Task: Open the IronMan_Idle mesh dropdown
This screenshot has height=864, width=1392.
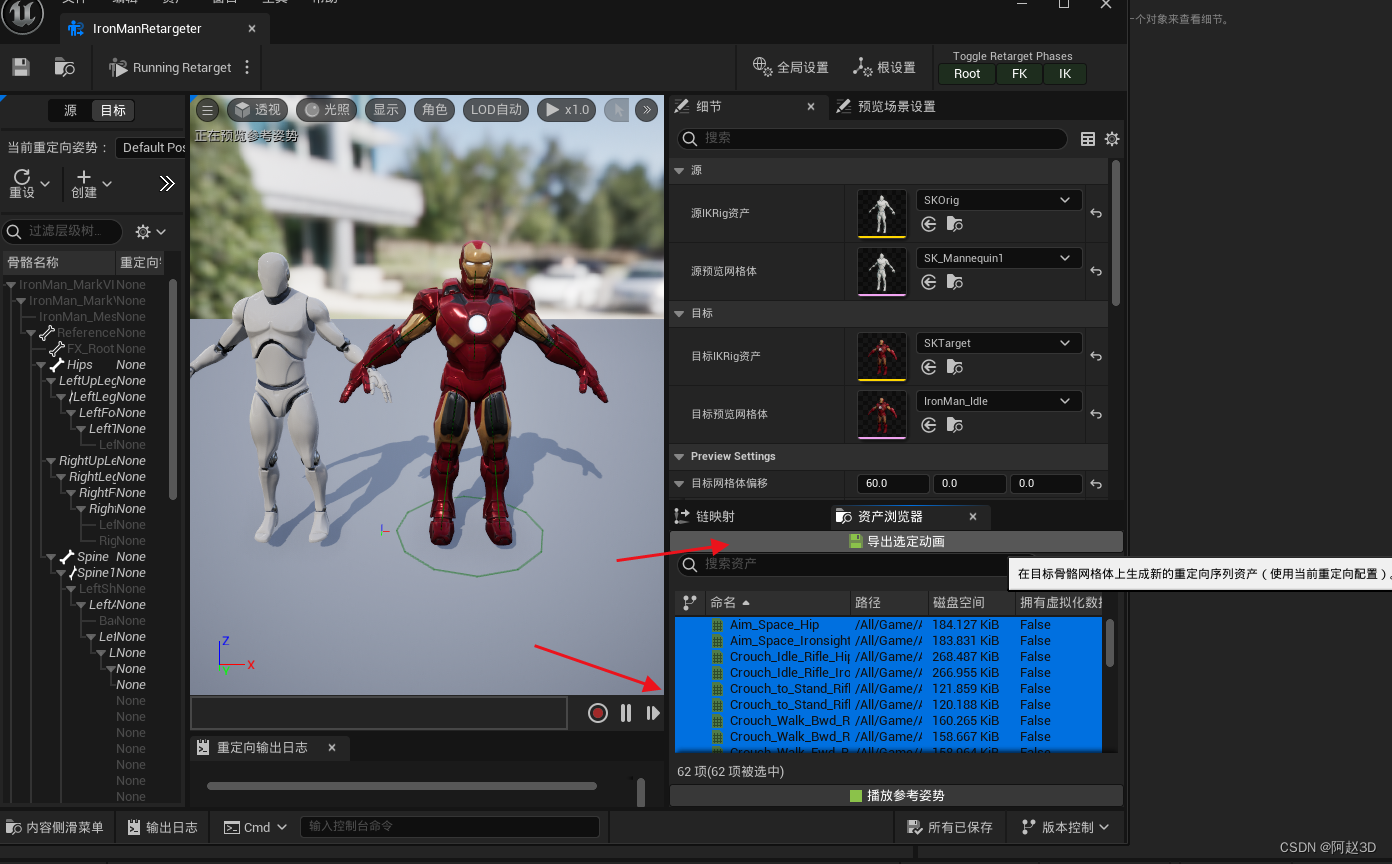Action: click(x=999, y=401)
